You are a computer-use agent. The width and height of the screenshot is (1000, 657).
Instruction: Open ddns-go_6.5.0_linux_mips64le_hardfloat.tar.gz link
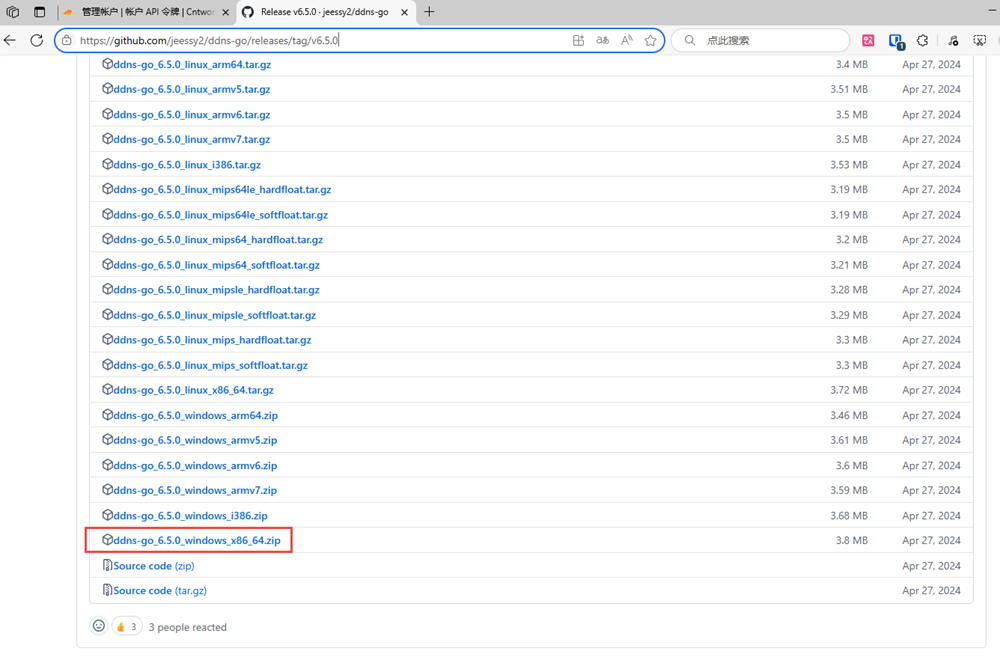click(223, 189)
